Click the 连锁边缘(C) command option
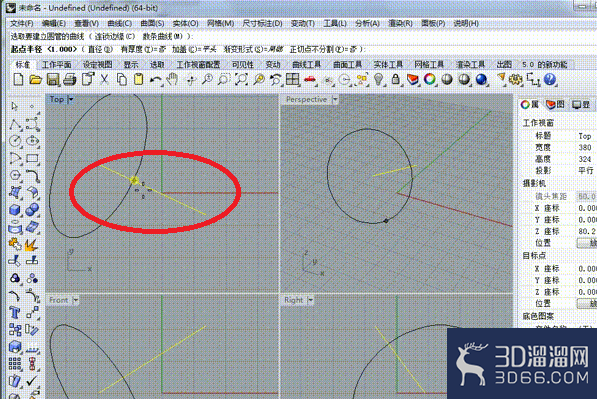This screenshot has height=399, width=597. coord(115,37)
